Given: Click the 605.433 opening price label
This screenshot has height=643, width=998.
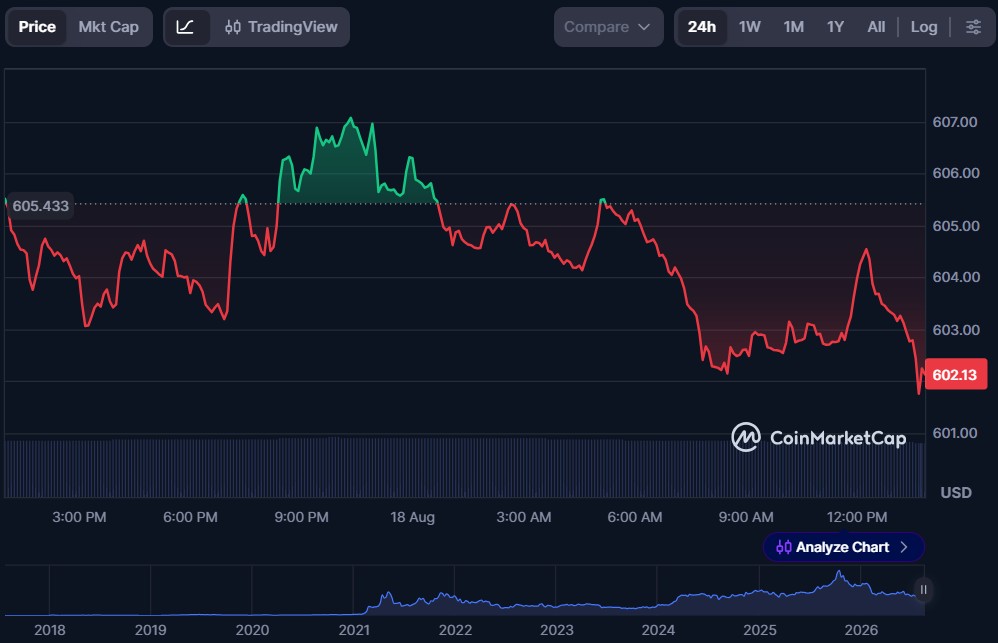Looking at the screenshot, I should tap(41, 206).
